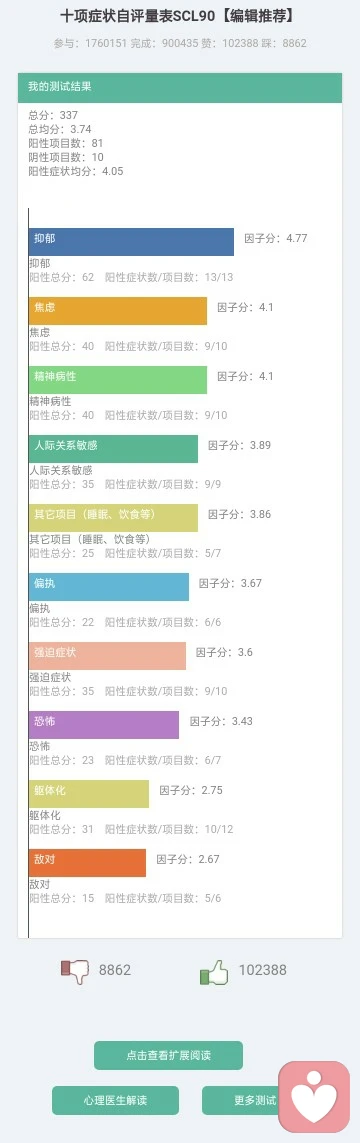Click the yellow 躯体化 bar
The image size is (360, 1143).
(x=89, y=794)
